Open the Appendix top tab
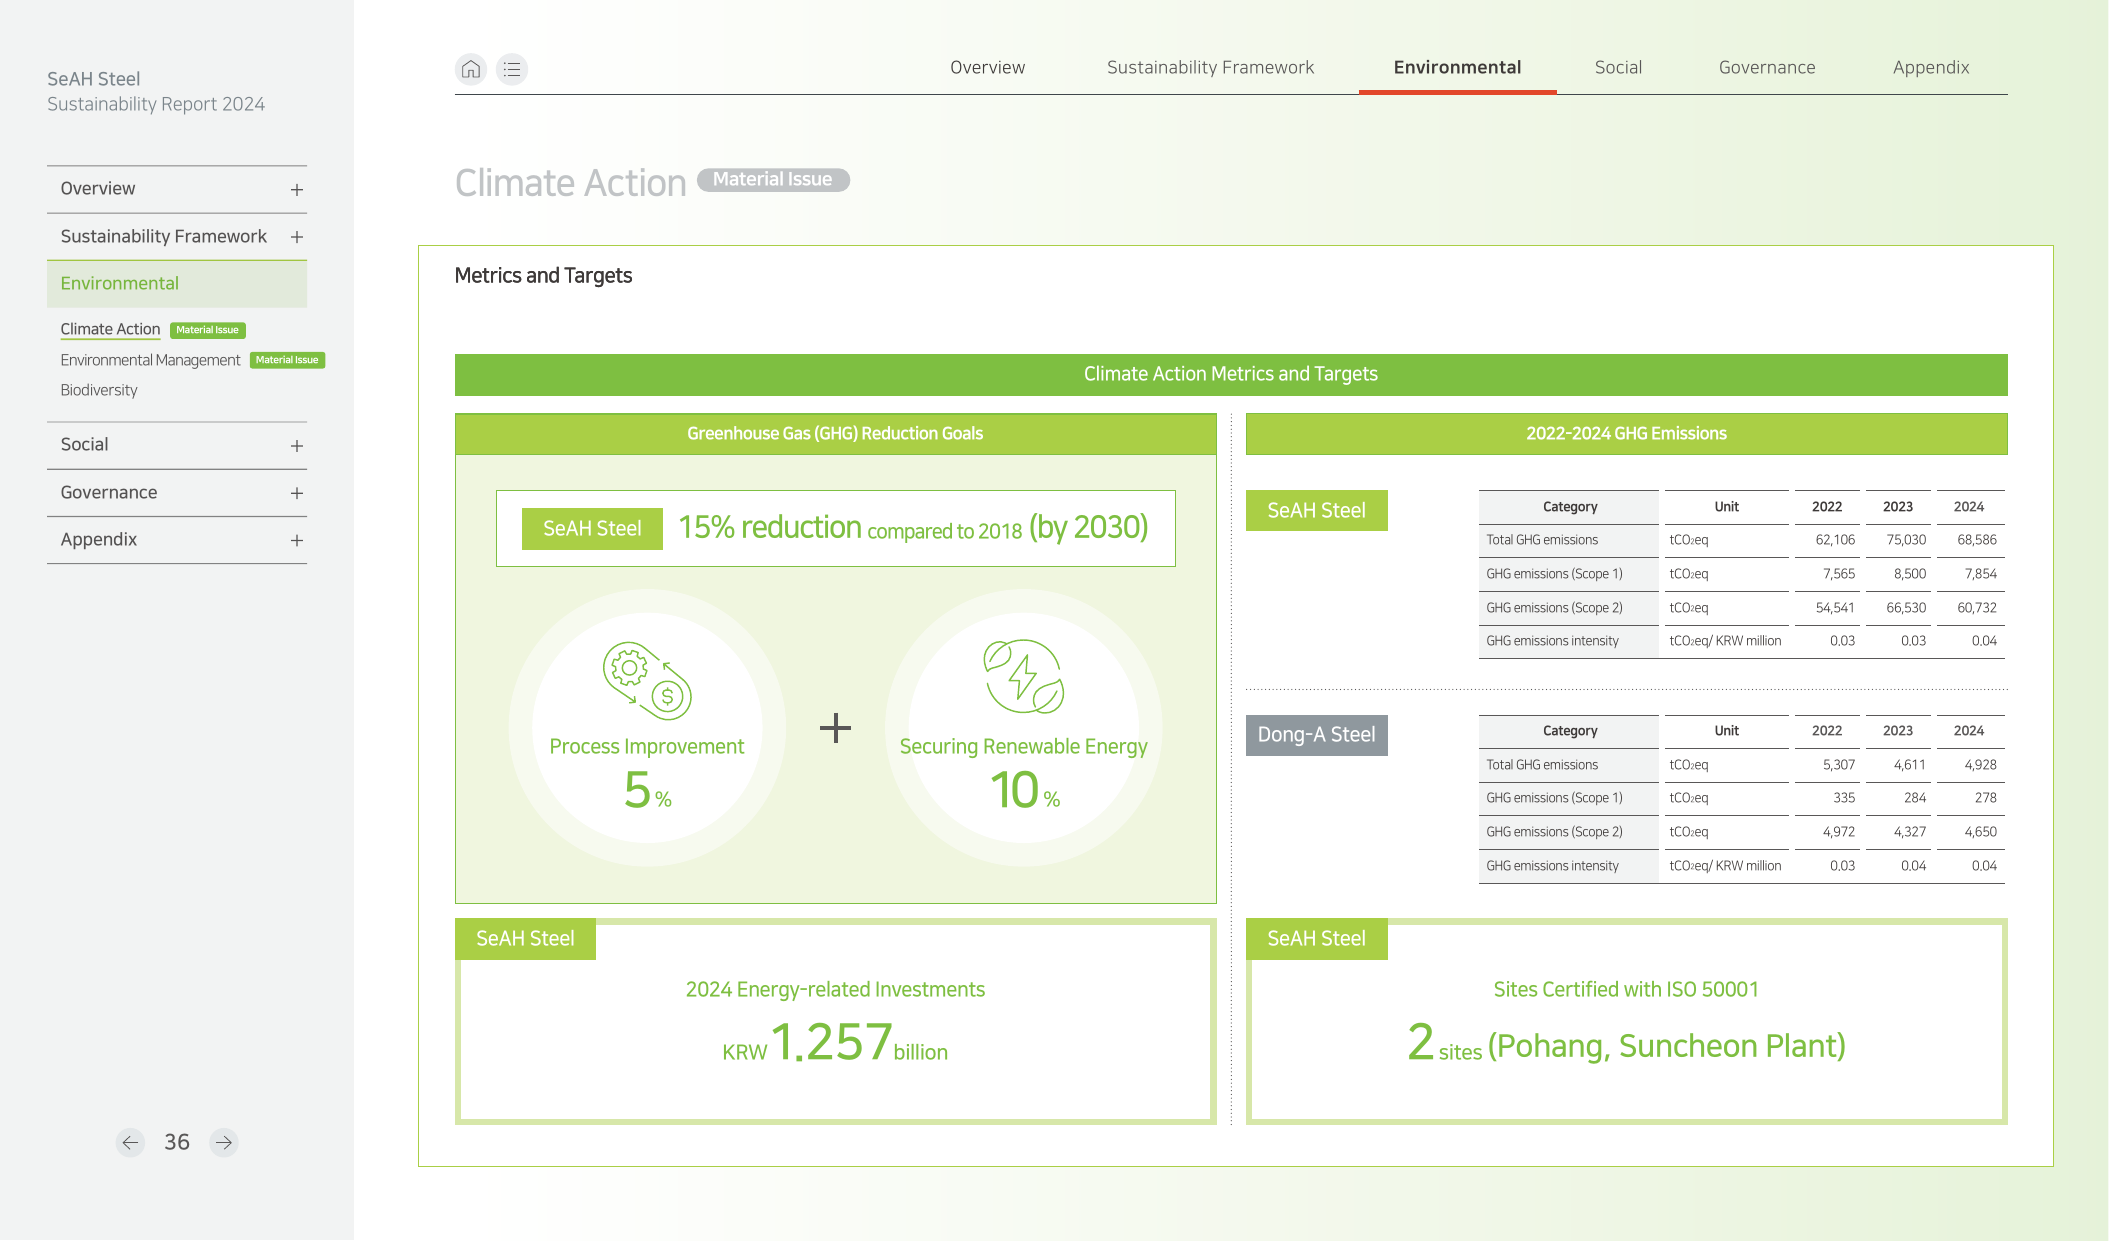2109x1241 pixels. [x=1931, y=67]
